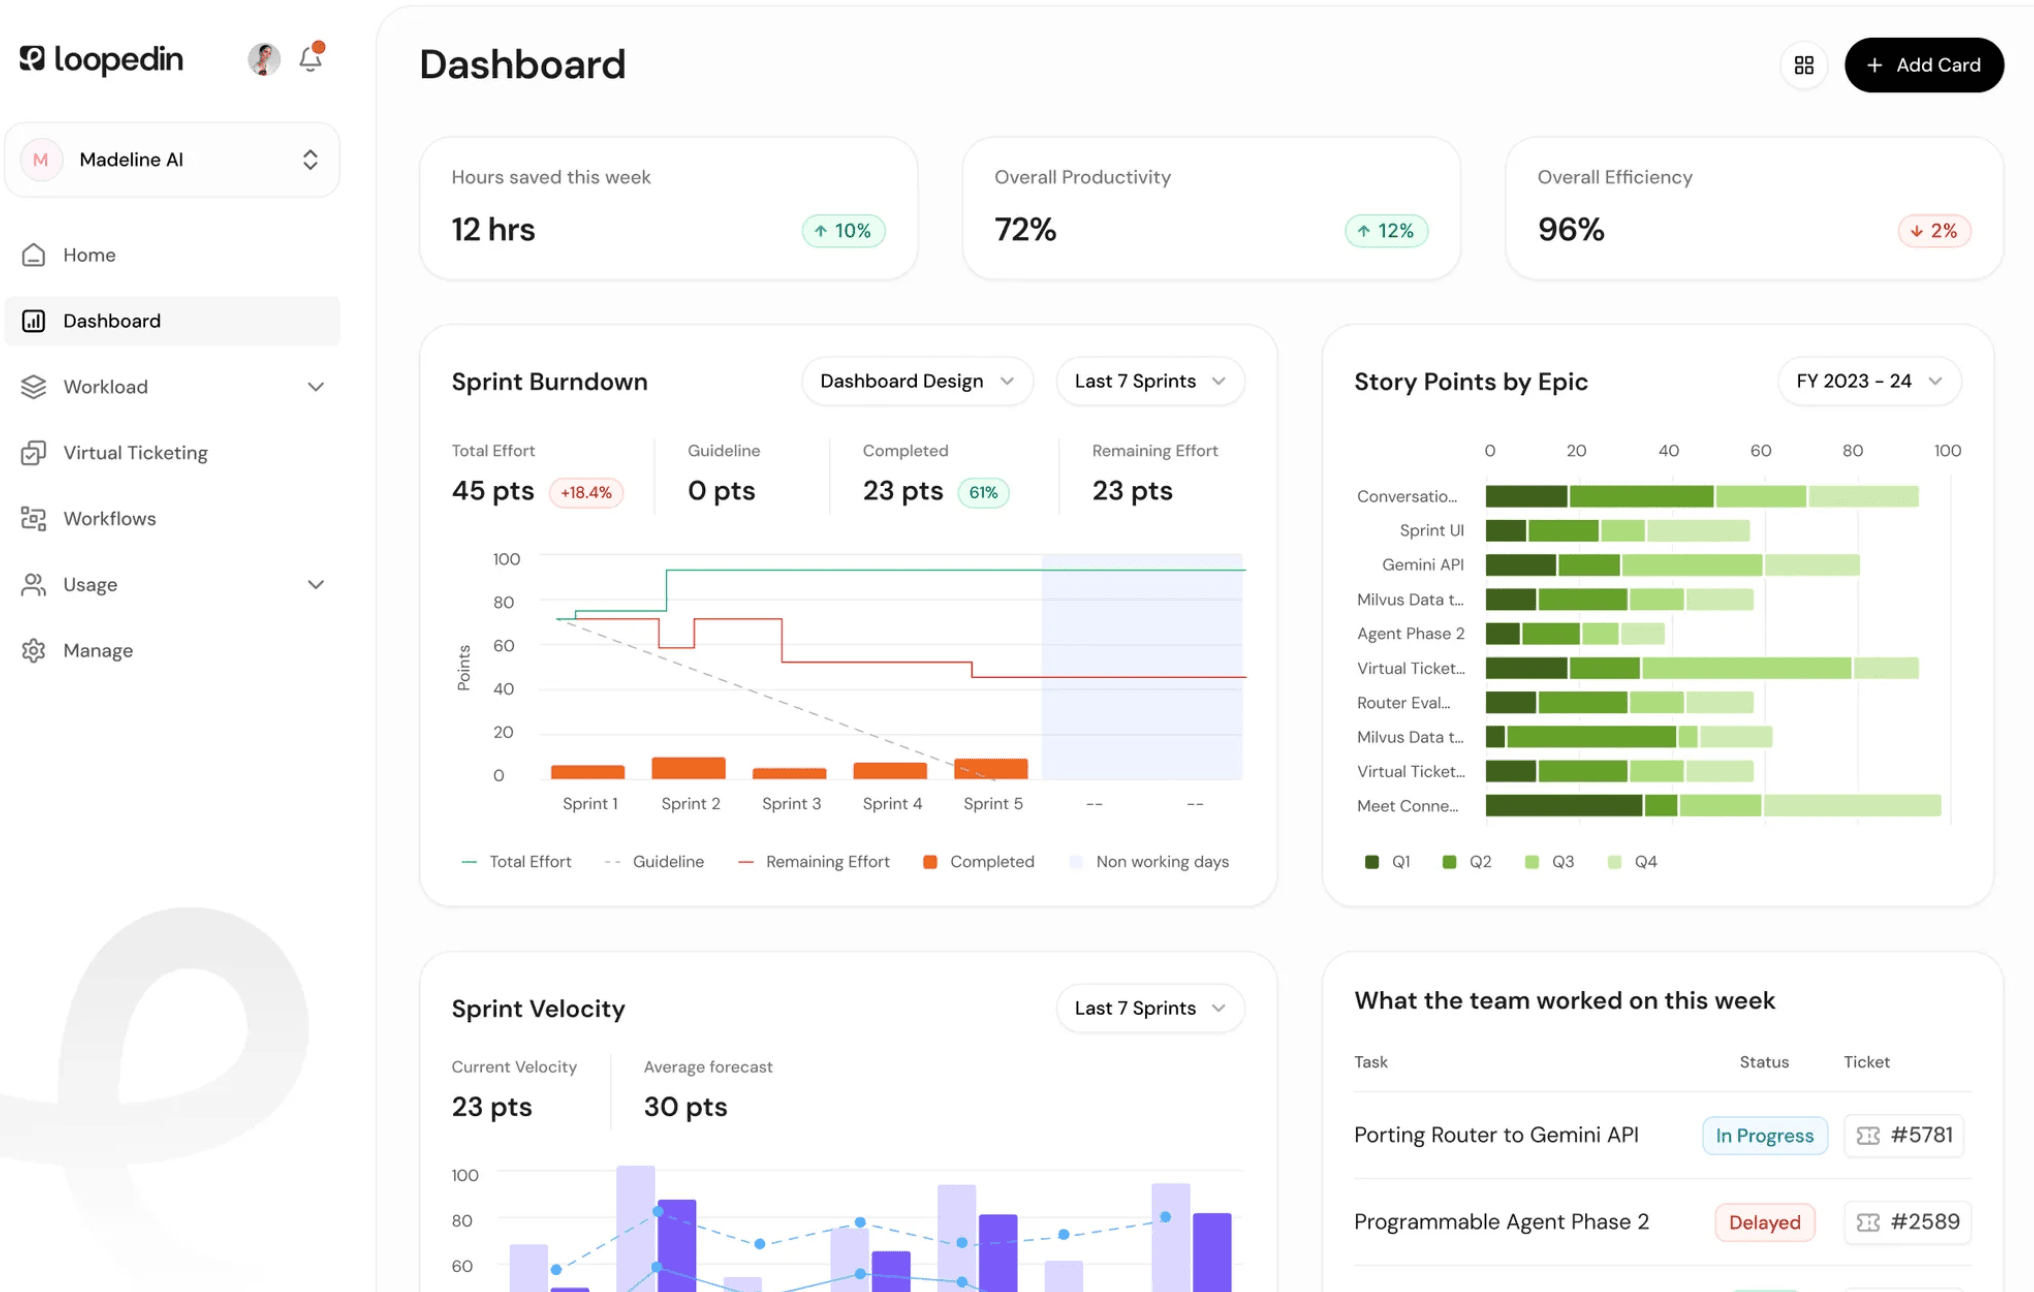Click the Manage gear icon
The height and width of the screenshot is (1292, 2034).
coord(34,651)
